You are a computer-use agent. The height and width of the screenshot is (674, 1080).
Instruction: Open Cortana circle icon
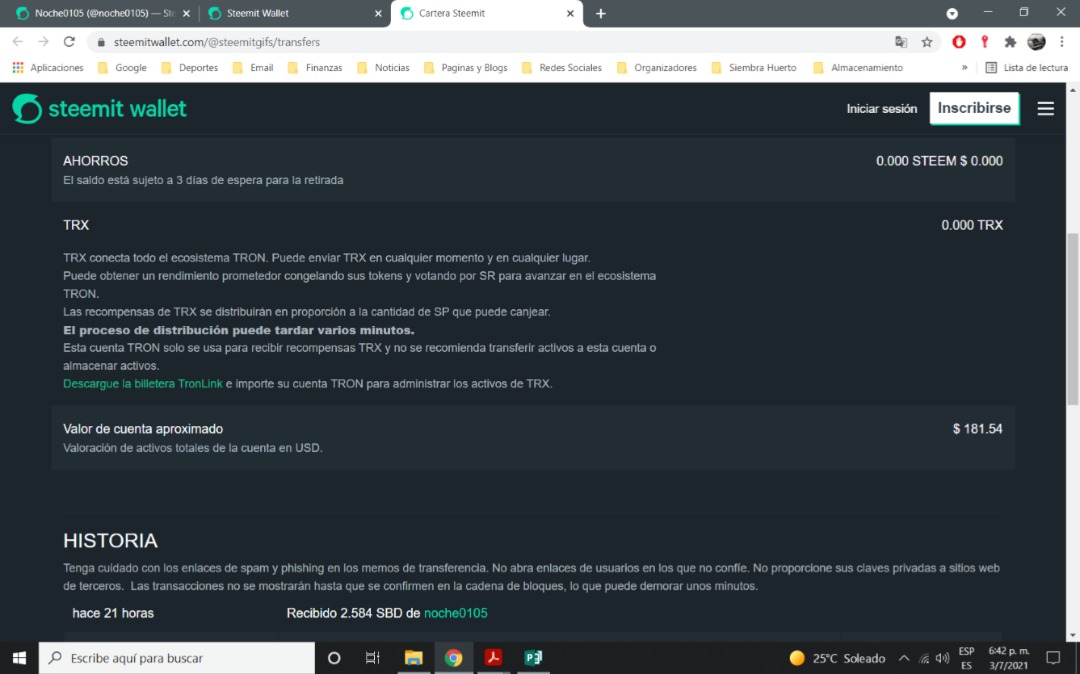point(334,658)
